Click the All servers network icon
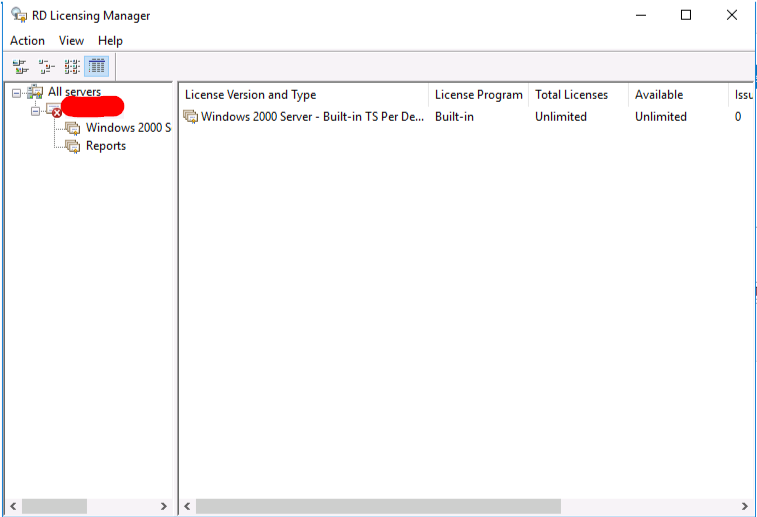This screenshot has height=517, width=757. (35, 92)
